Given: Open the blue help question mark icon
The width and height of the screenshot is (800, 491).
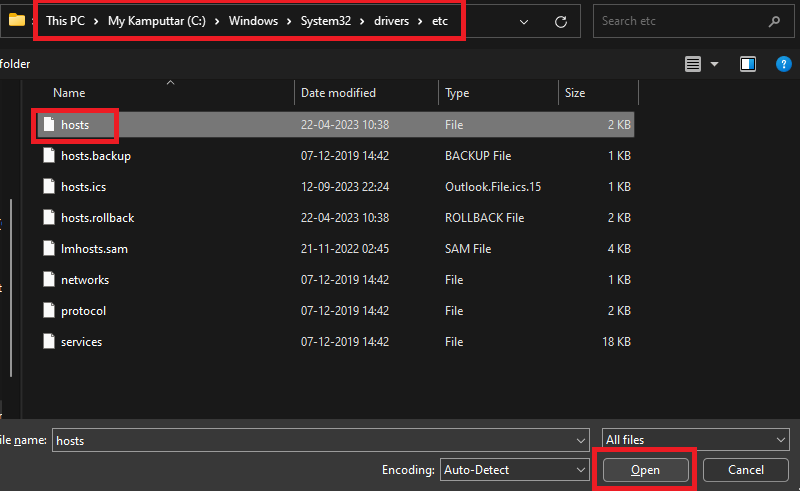Looking at the screenshot, I should tap(784, 64).
